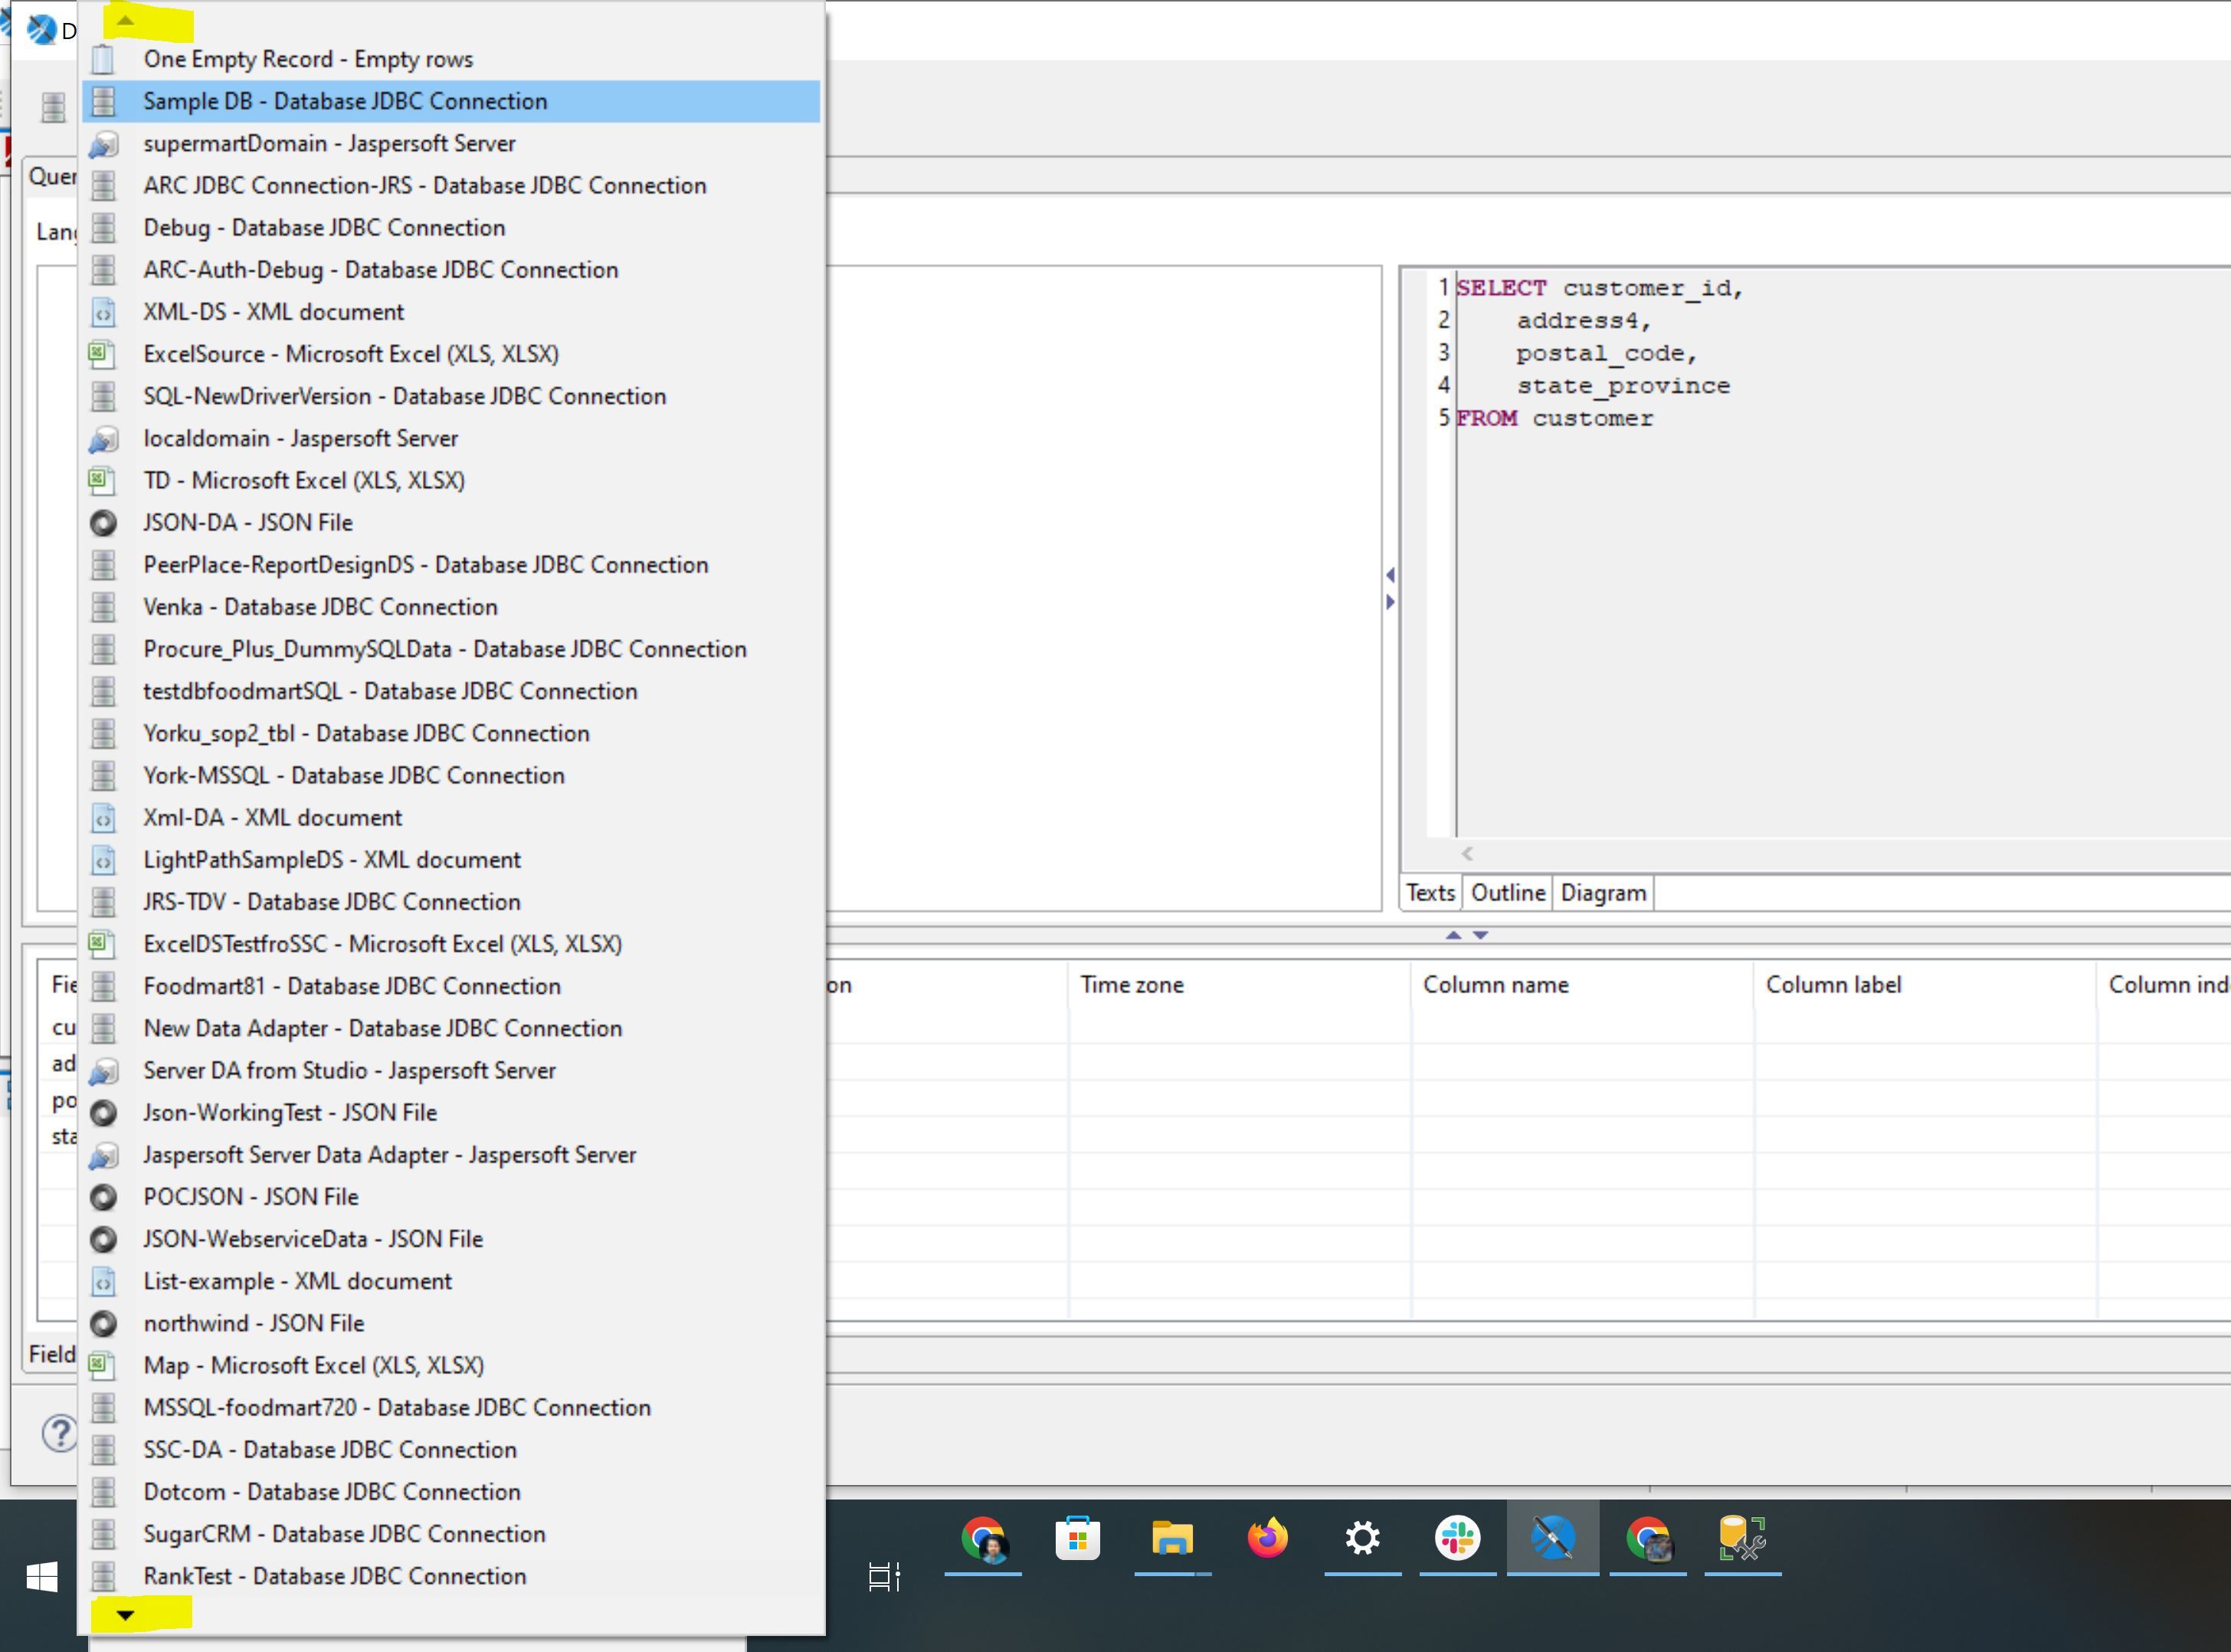Screen dimensions: 2231x1652
Task: Switch to the Diagram tab
Action: coord(1603,892)
